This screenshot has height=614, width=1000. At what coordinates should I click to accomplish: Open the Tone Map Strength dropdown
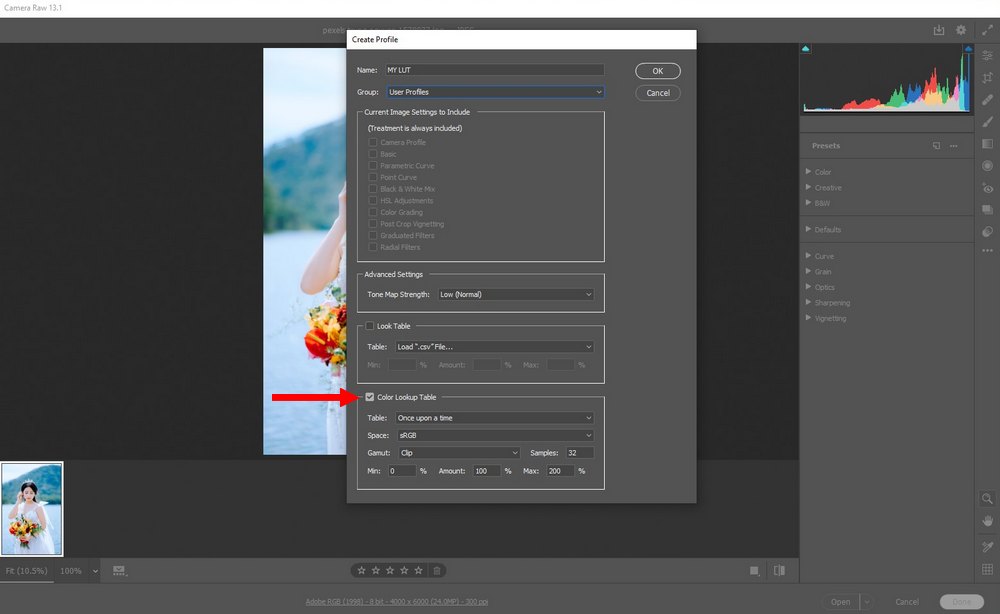(516, 295)
